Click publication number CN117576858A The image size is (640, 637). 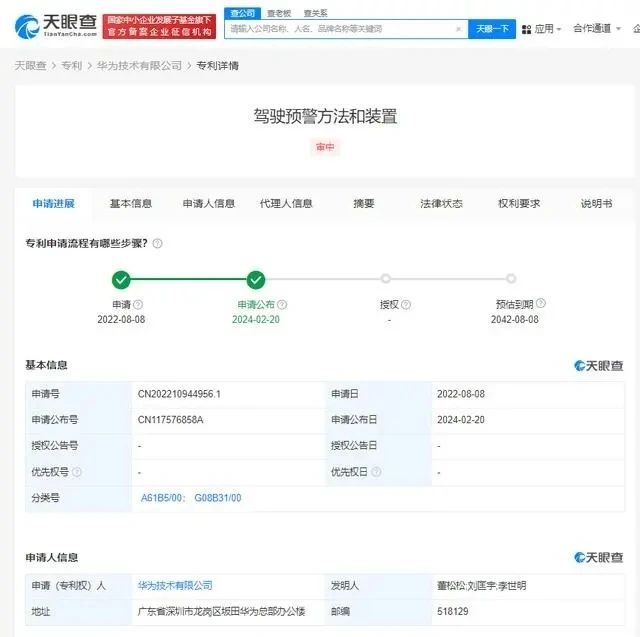[x=171, y=420]
